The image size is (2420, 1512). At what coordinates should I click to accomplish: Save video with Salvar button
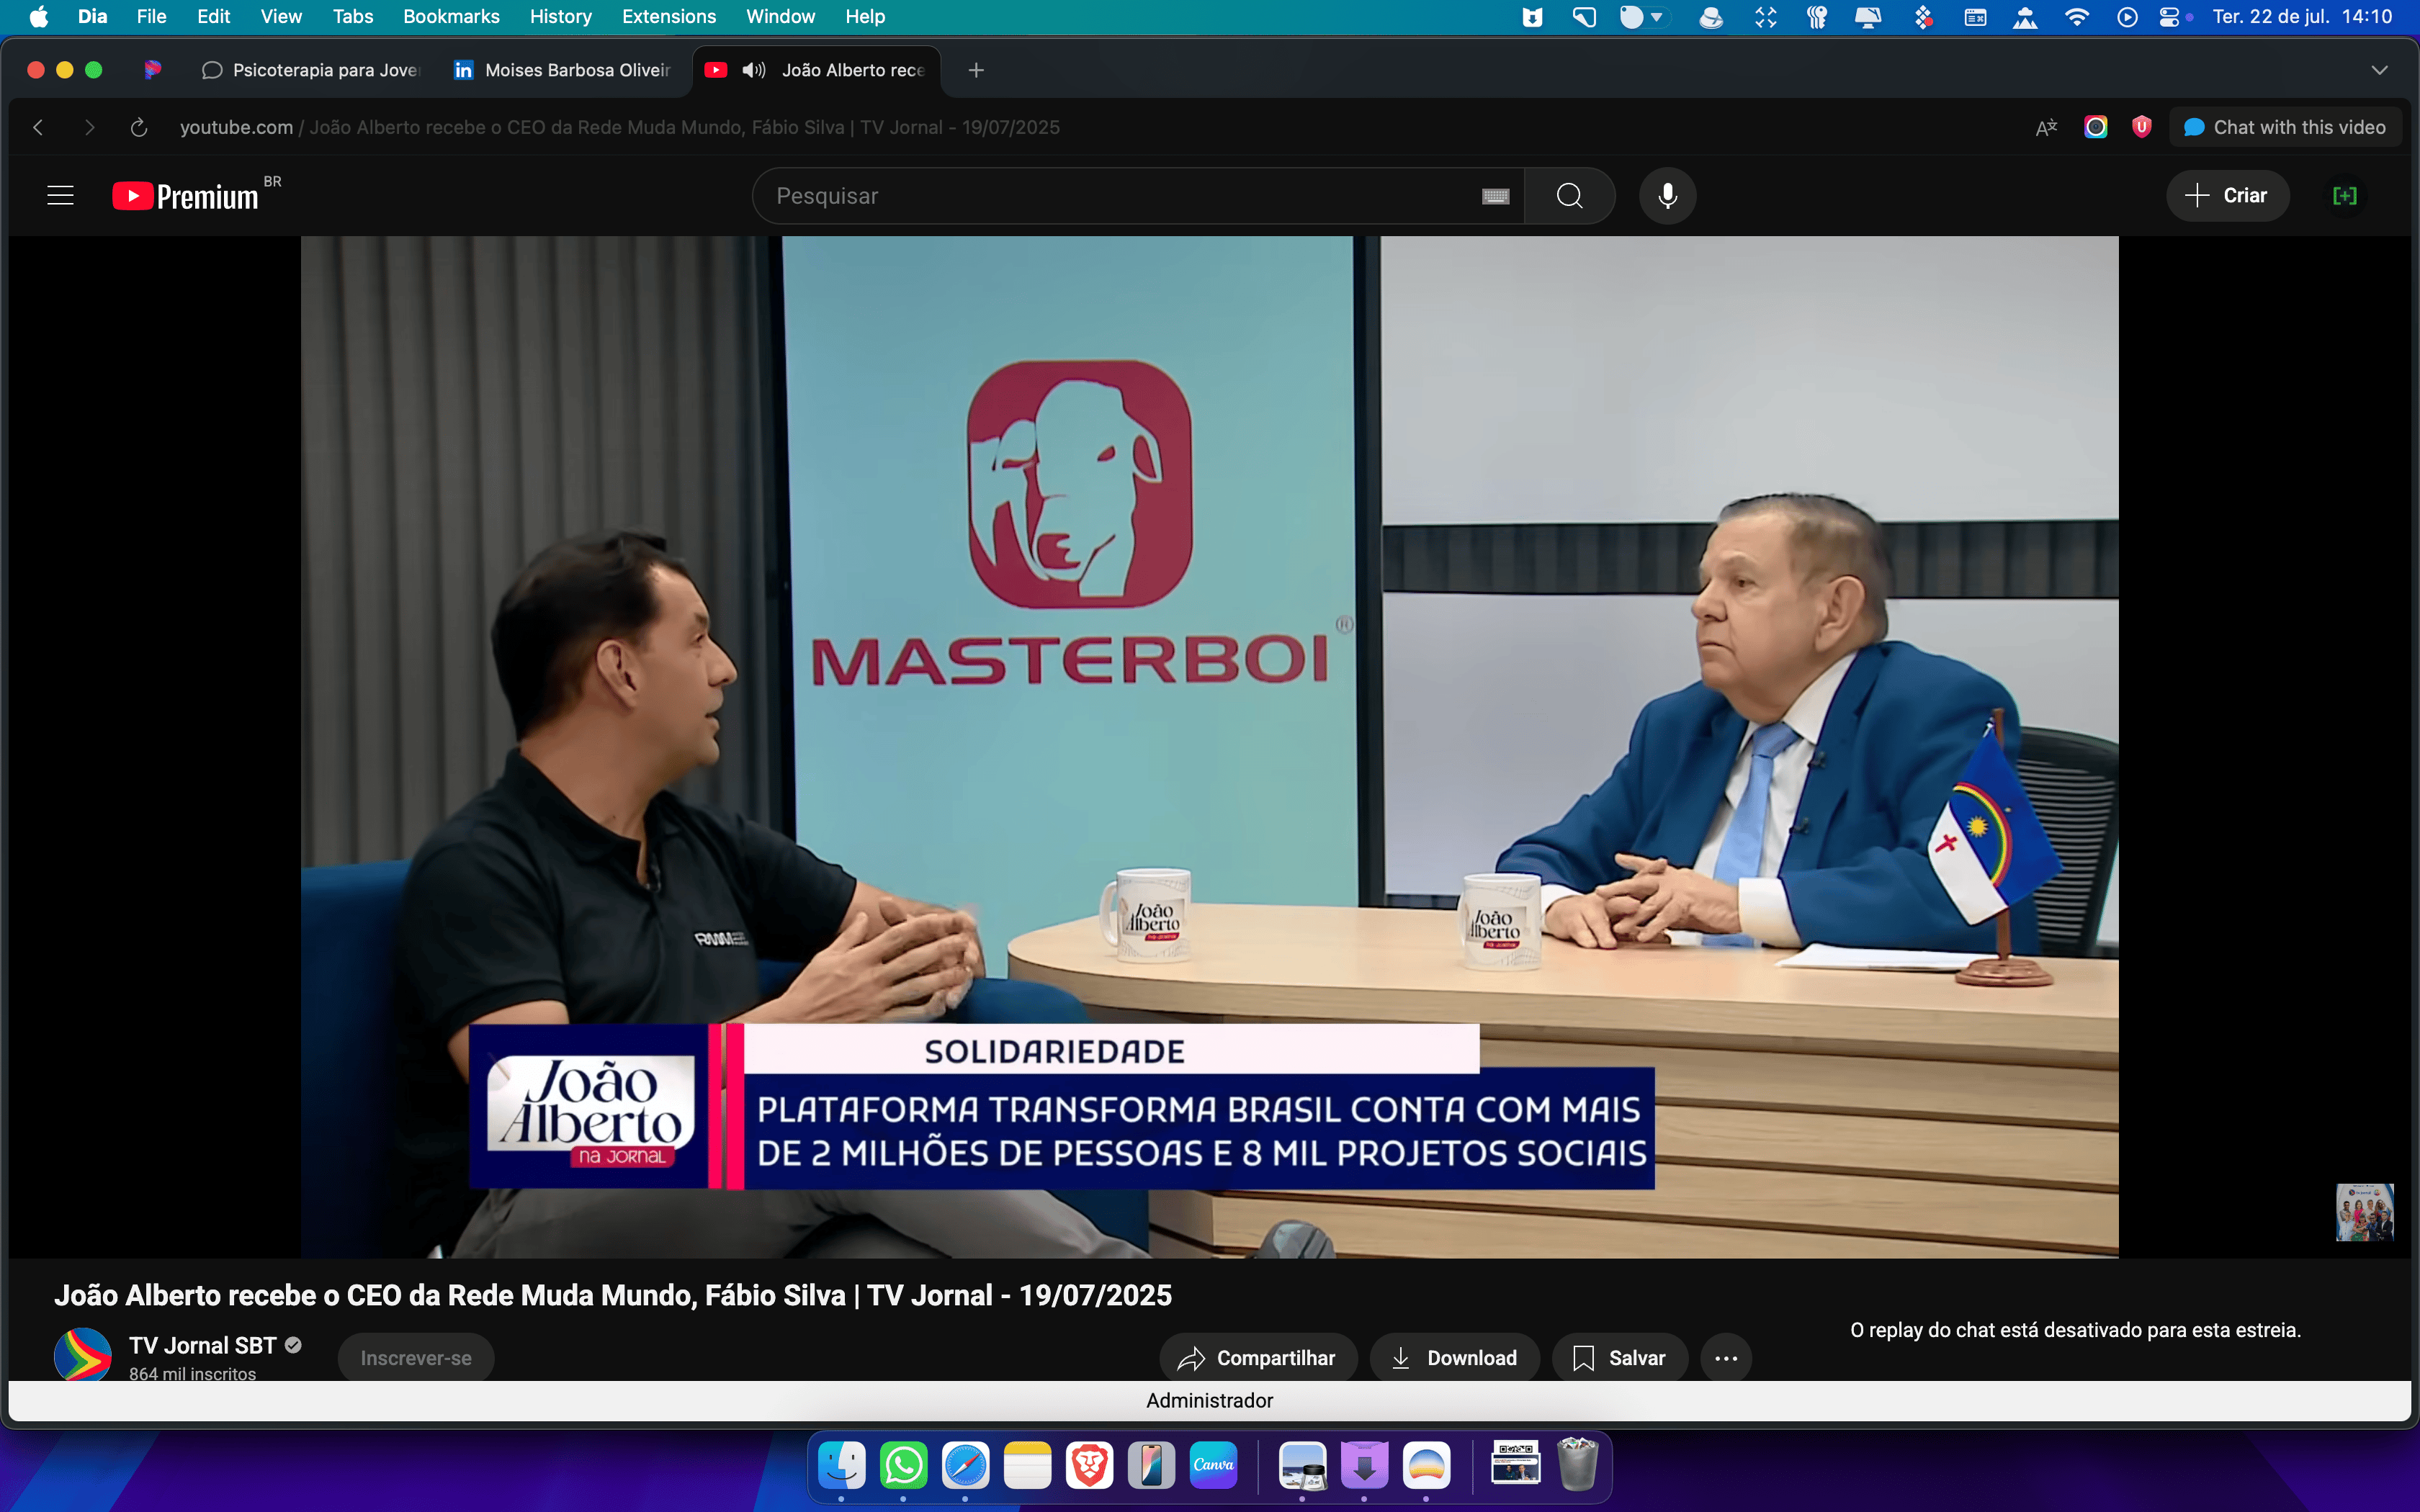[x=1619, y=1358]
